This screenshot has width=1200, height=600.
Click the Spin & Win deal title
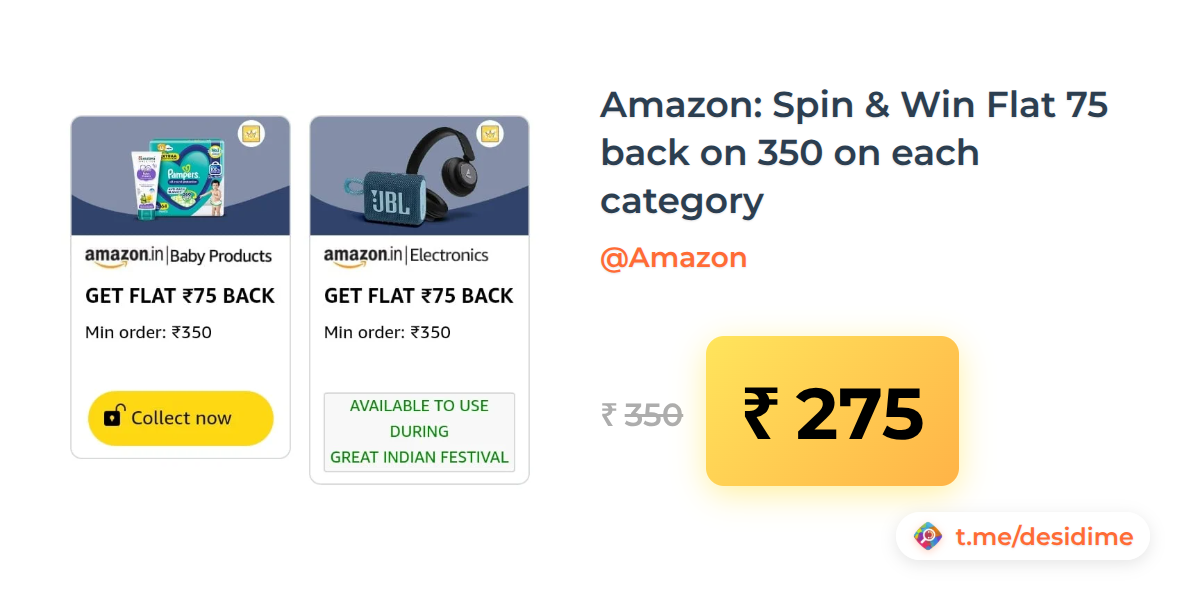click(x=853, y=152)
